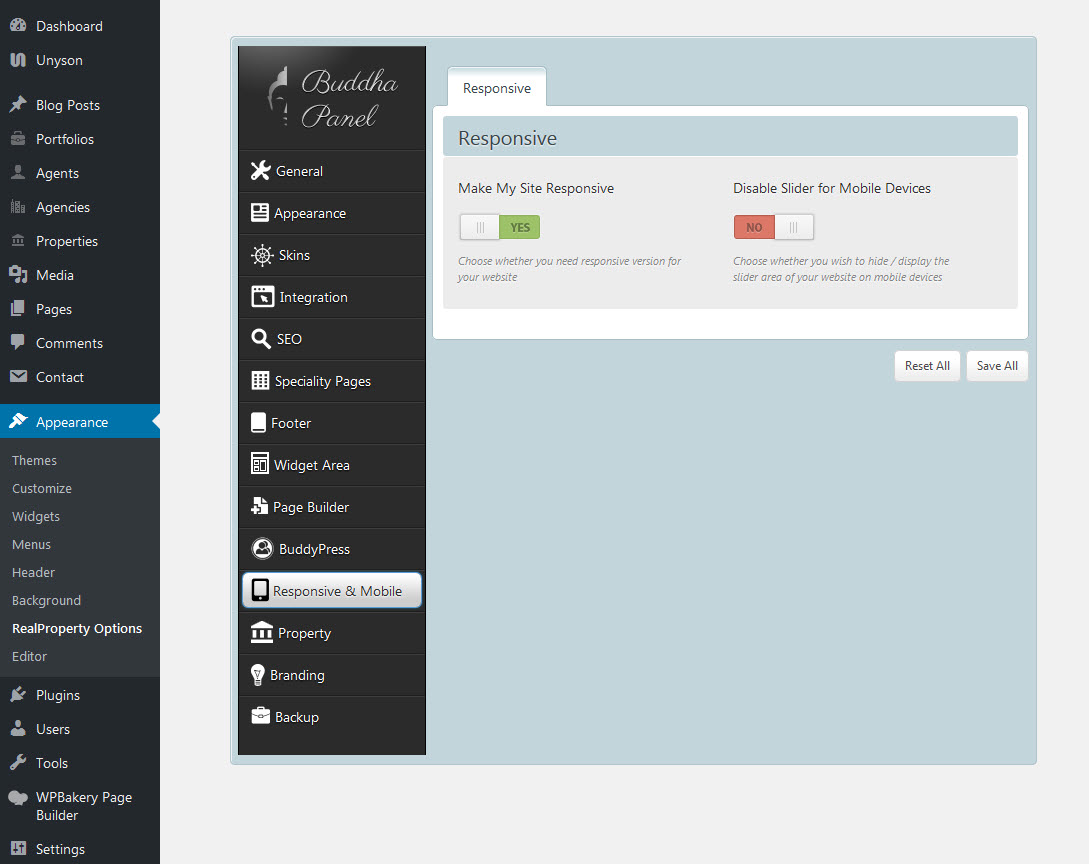The height and width of the screenshot is (864, 1089).
Task: Toggle Disable Slider for Mobile Devices switch
Action: tap(773, 227)
